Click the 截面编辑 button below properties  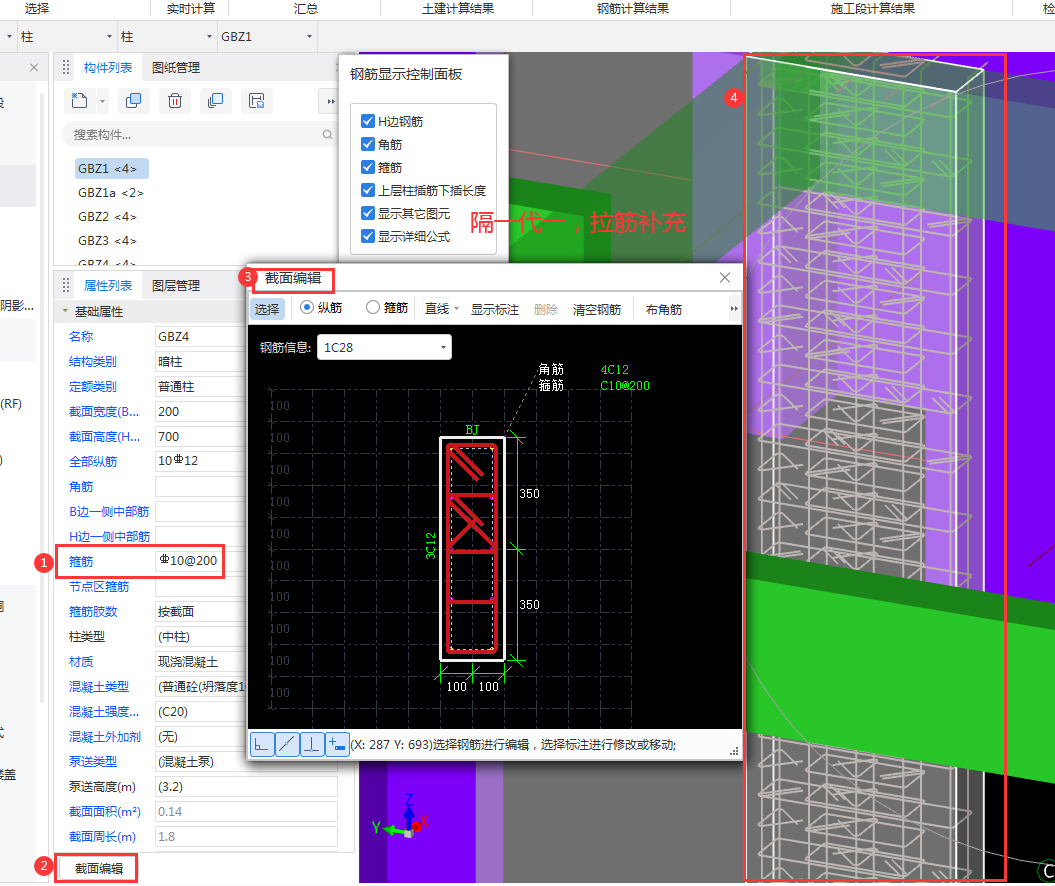click(99, 869)
